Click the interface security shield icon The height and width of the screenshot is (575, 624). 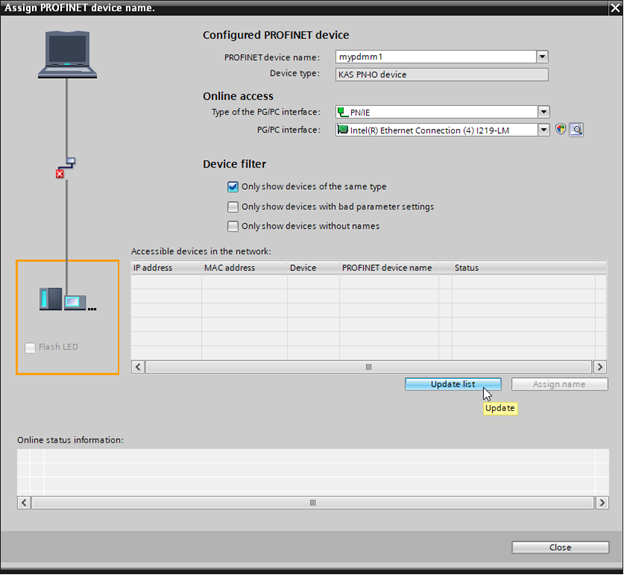pos(560,129)
